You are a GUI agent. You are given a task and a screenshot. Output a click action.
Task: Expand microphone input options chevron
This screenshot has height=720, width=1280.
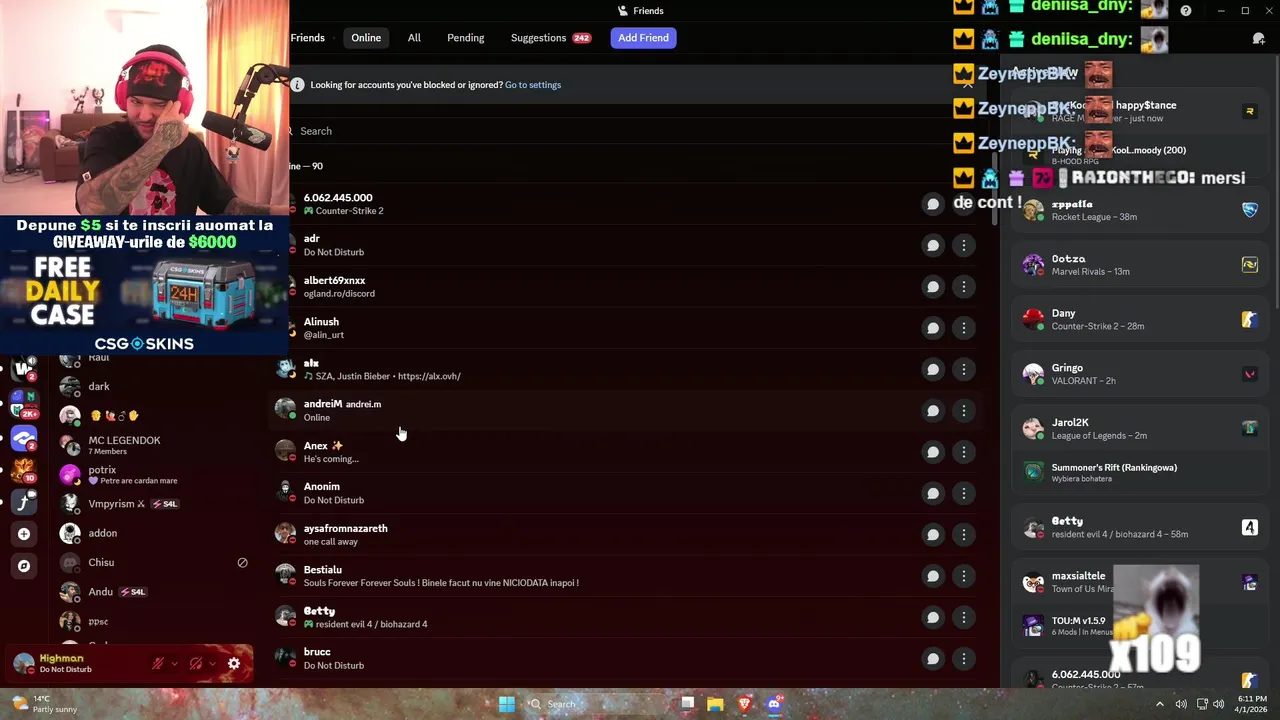point(174,663)
